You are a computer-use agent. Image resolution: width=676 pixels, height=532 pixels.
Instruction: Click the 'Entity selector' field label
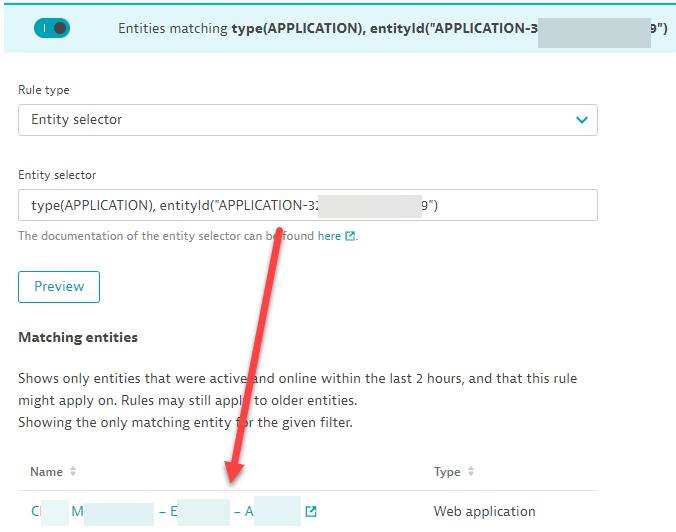pos(57,175)
